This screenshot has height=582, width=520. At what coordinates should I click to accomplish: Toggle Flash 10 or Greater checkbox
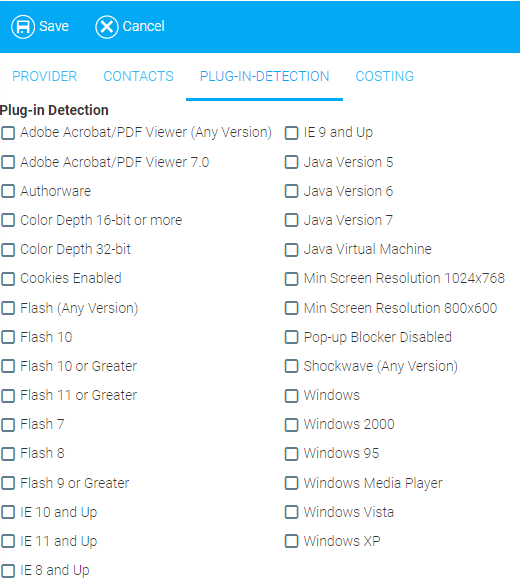[8, 366]
